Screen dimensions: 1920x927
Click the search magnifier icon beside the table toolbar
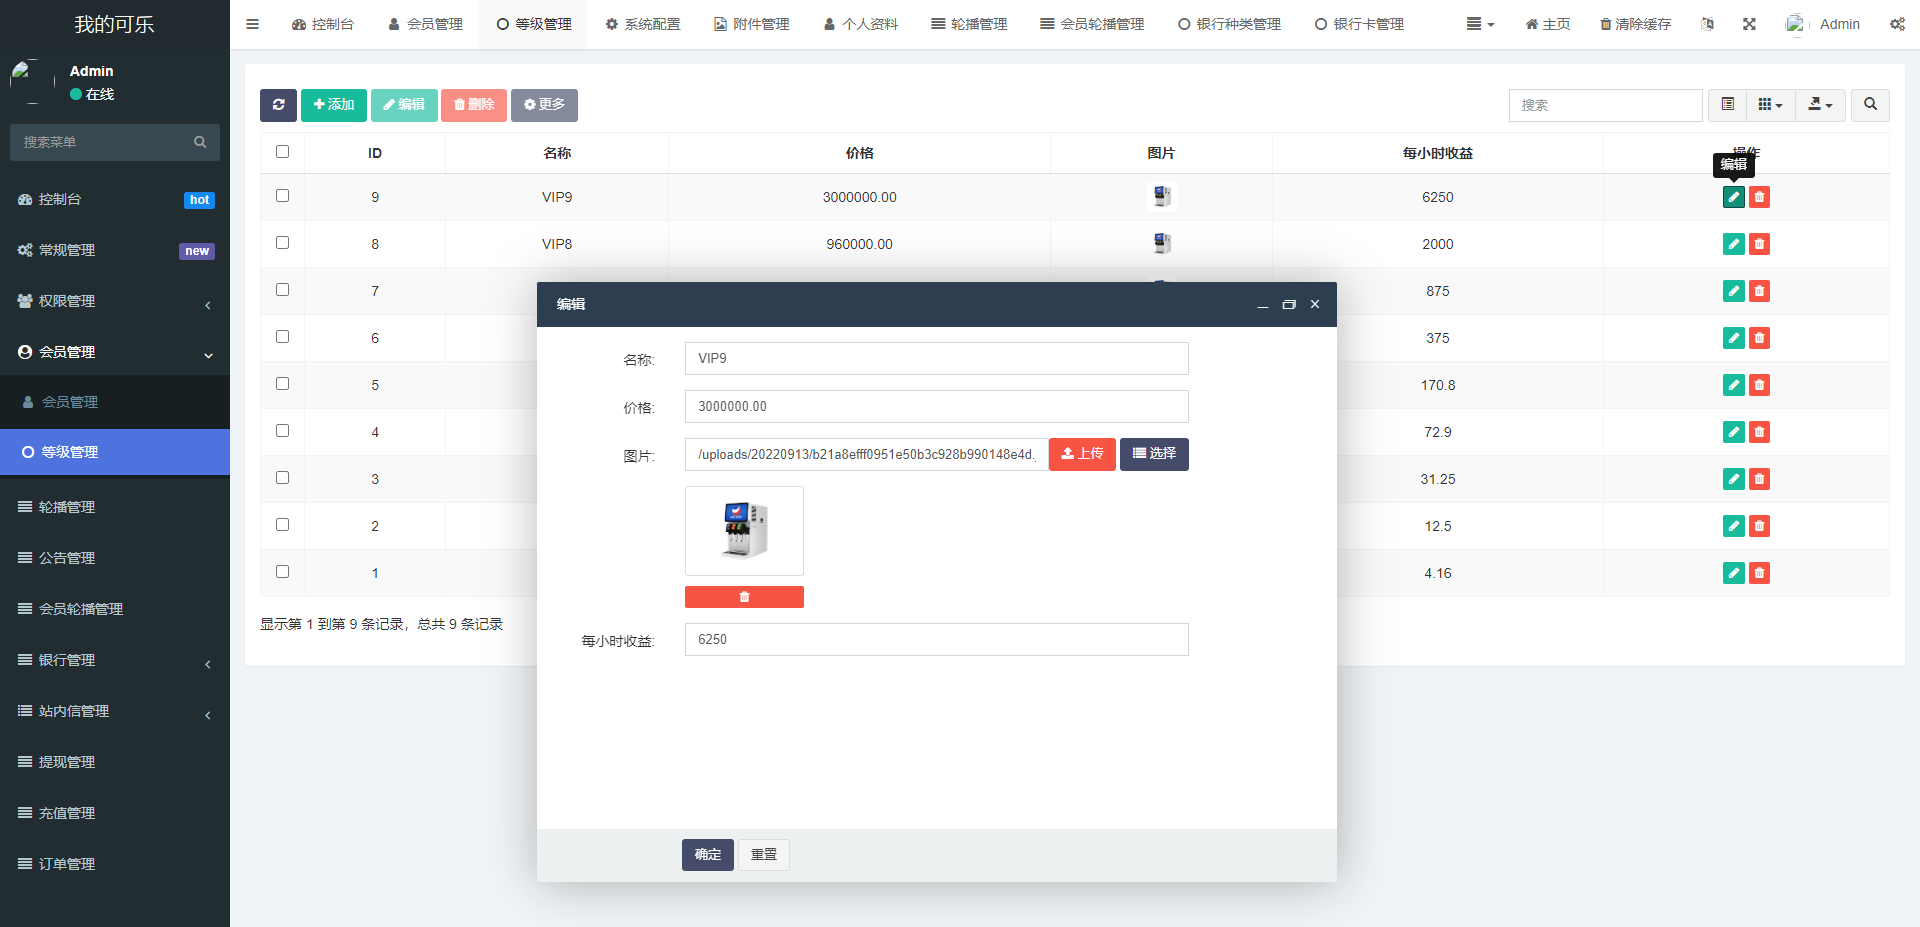(1870, 105)
